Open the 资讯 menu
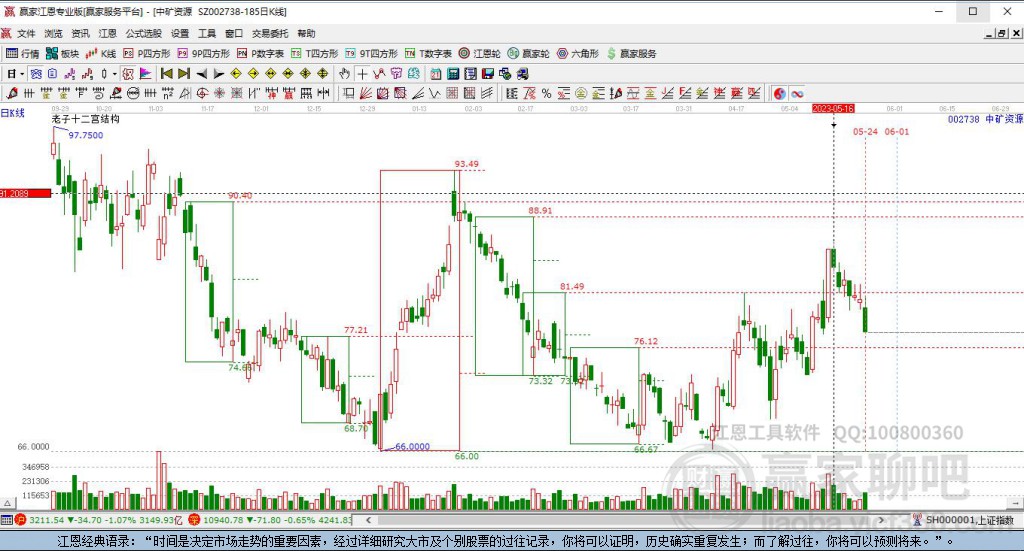This screenshot has height=551, width=1024. 80,33
